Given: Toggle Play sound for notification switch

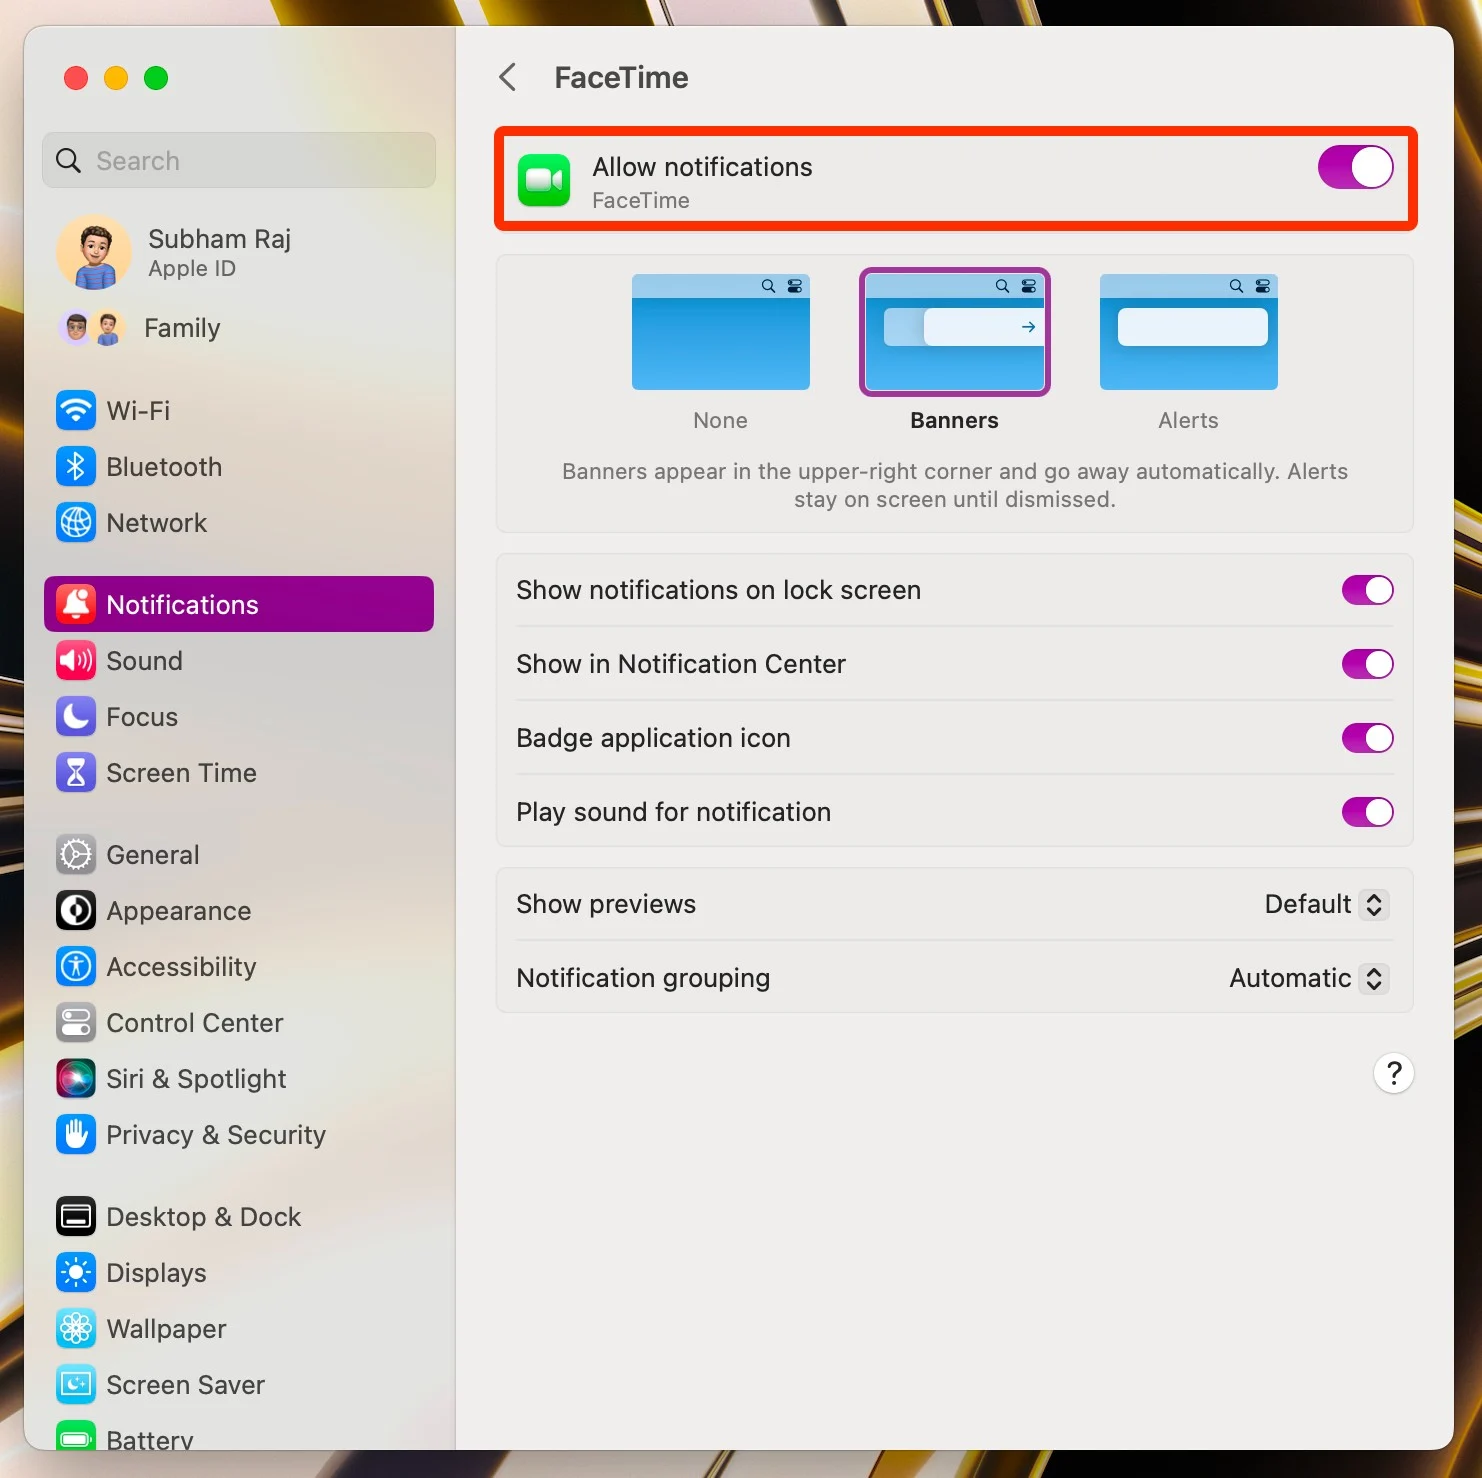Looking at the screenshot, I should click(x=1367, y=813).
